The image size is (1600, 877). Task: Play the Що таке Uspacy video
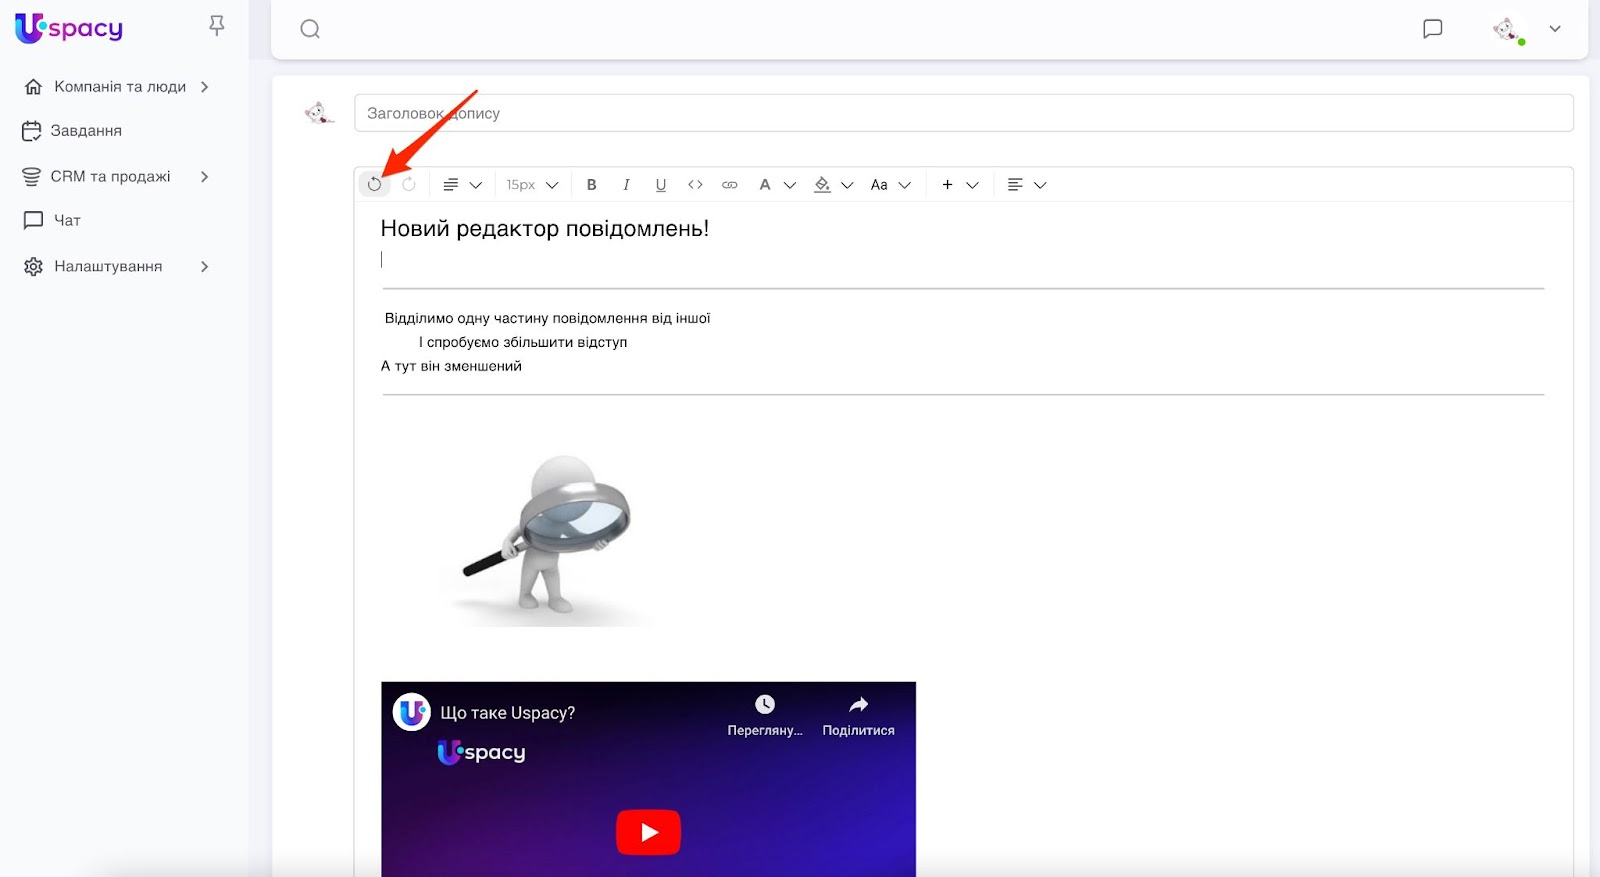pyautogui.click(x=648, y=832)
